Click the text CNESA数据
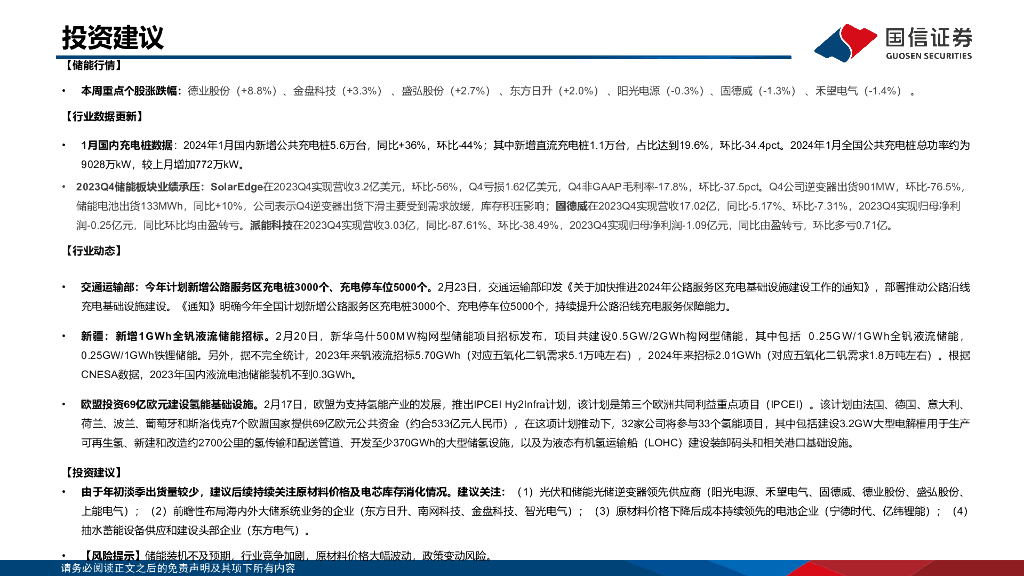The image size is (1024, 576). pos(110,375)
